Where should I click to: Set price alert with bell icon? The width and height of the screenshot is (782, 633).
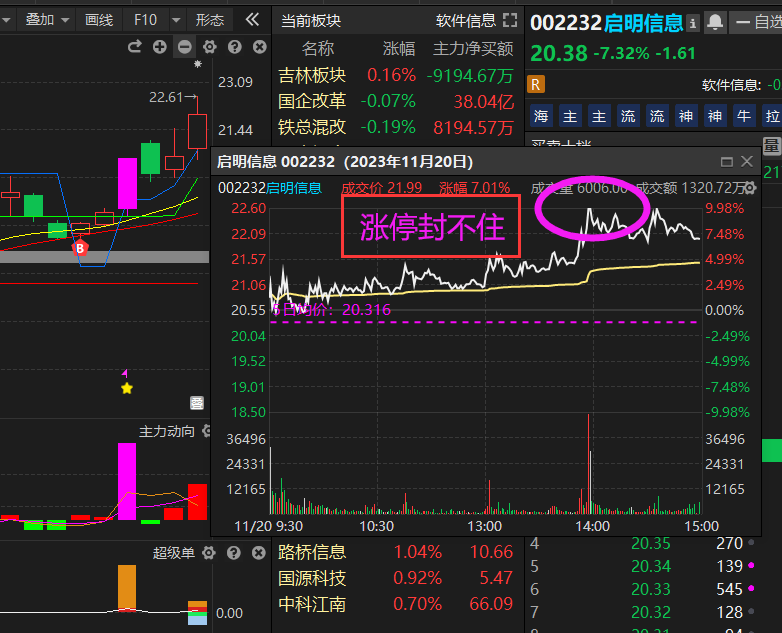click(x=715, y=22)
